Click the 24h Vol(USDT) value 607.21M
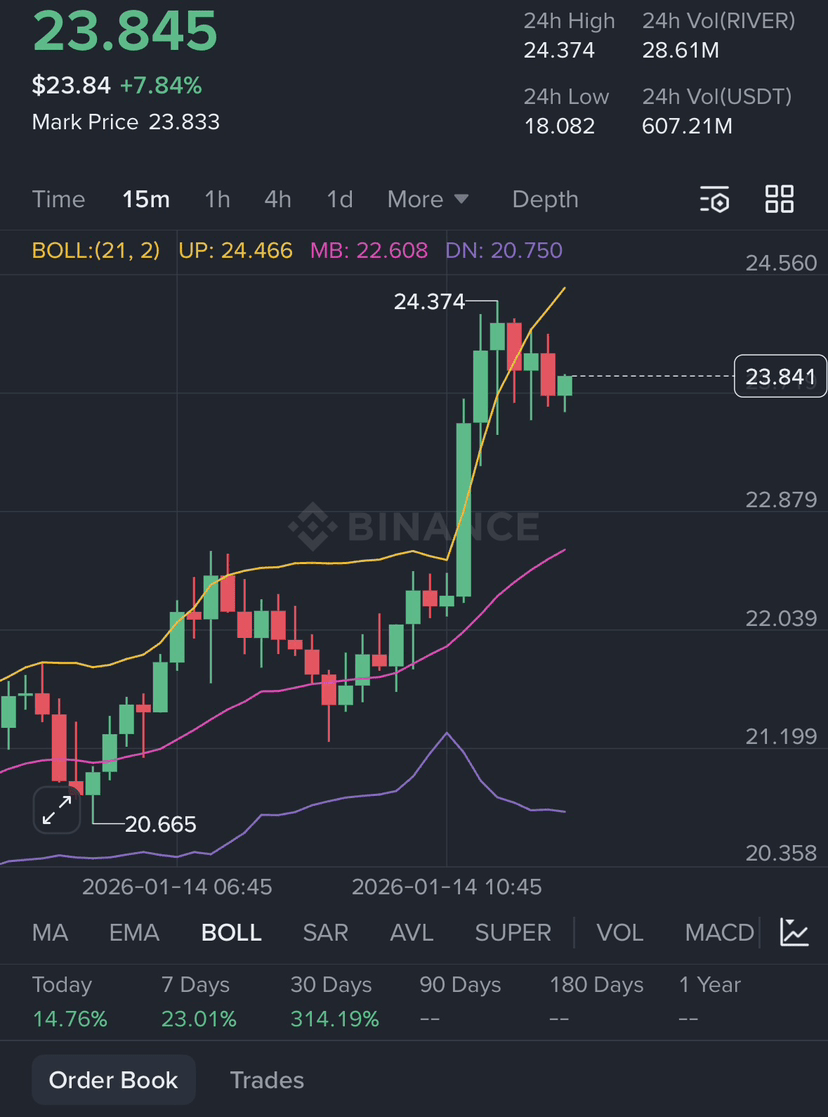Viewport: 828px width, 1117px height. tap(687, 126)
